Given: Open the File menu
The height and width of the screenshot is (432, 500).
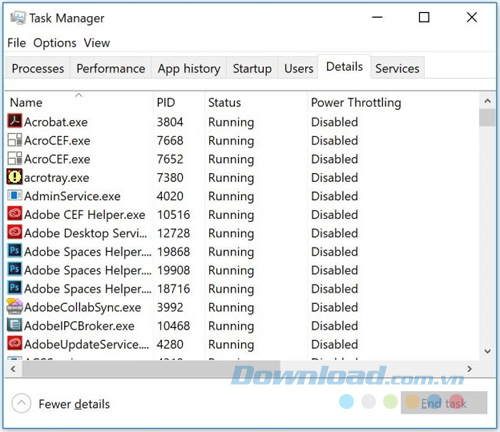Looking at the screenshot, I should [16, 43].
